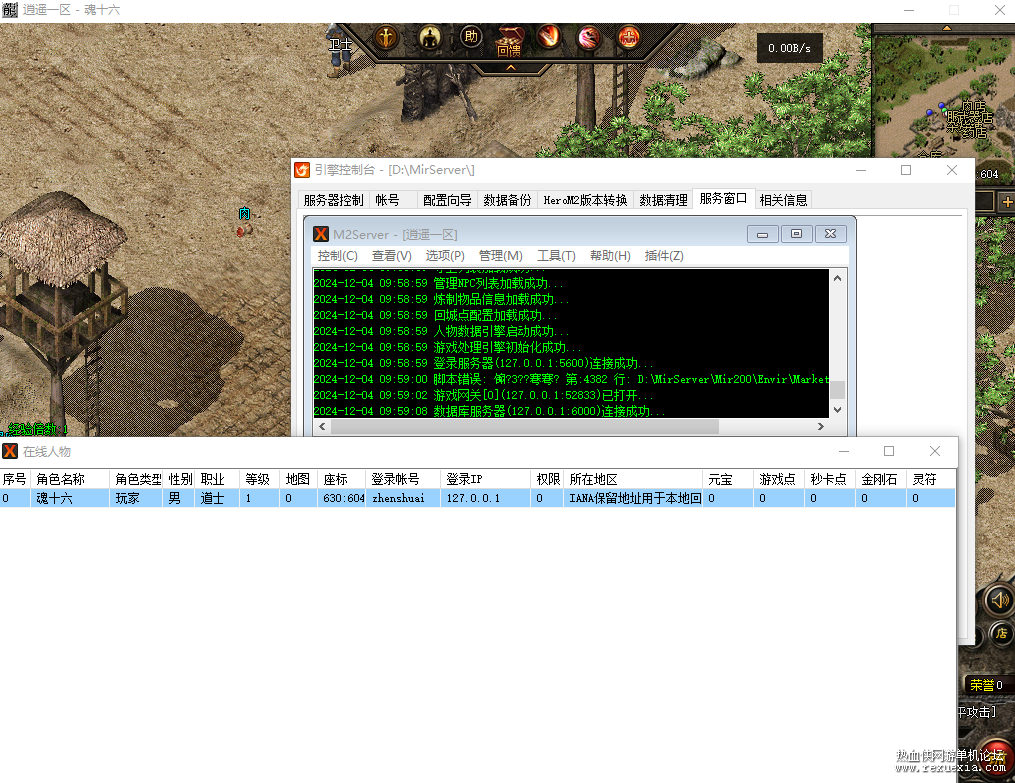Select the 服务窗口 tab
Image resolution: width=1015 pixels, height=783 pixels.
click(724, 199)
